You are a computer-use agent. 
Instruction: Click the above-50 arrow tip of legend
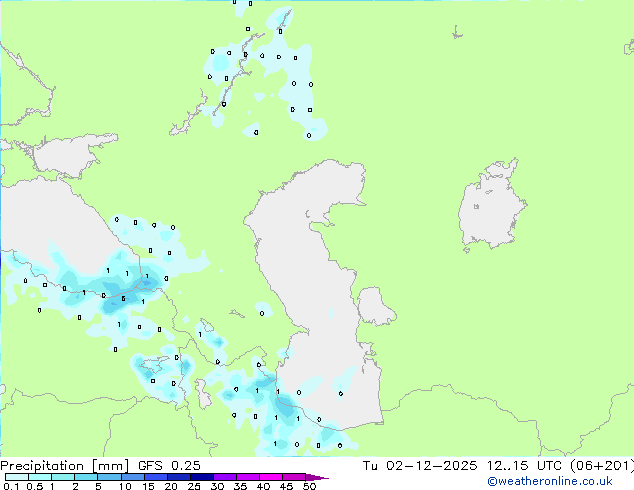[317, 477]
